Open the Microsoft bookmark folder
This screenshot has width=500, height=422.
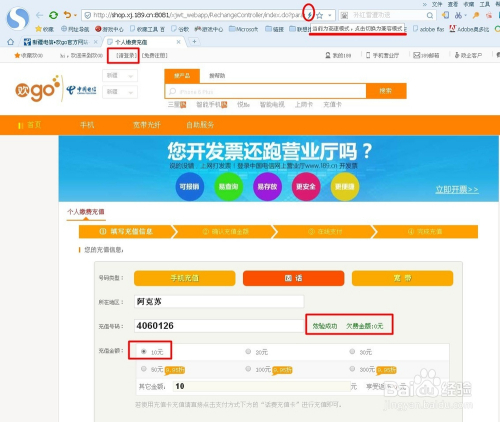(244, 29)
